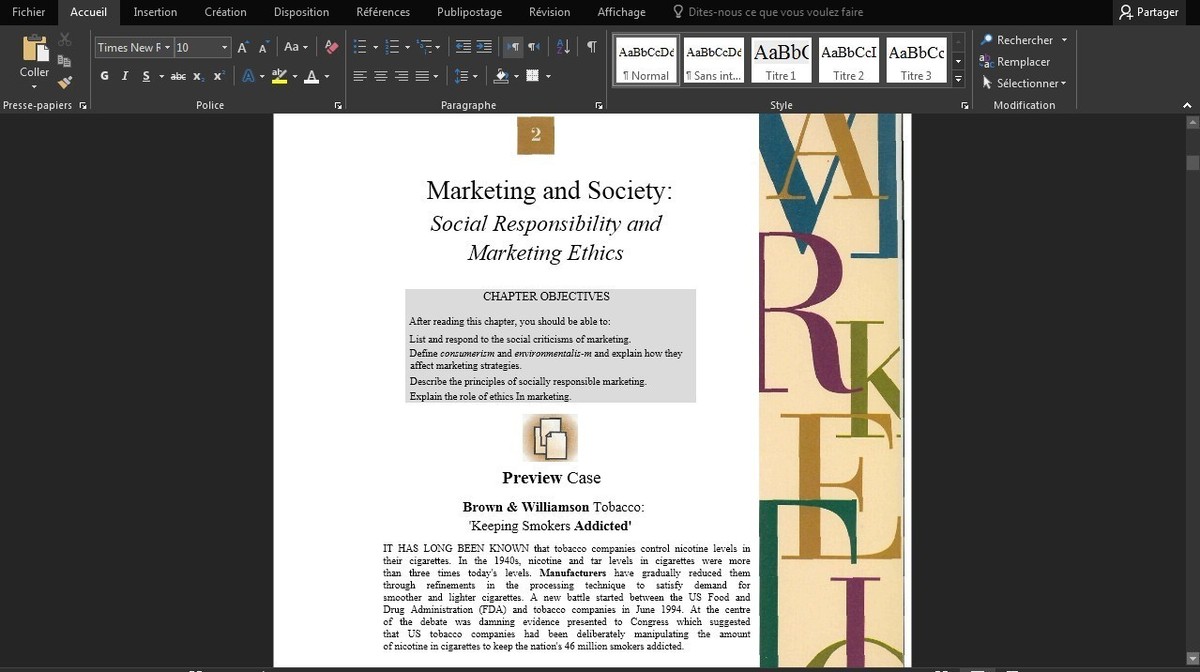Click the Remplacer button
Image resolution: width=1200 pixels, height=672 pixels.
point(1015,62)
